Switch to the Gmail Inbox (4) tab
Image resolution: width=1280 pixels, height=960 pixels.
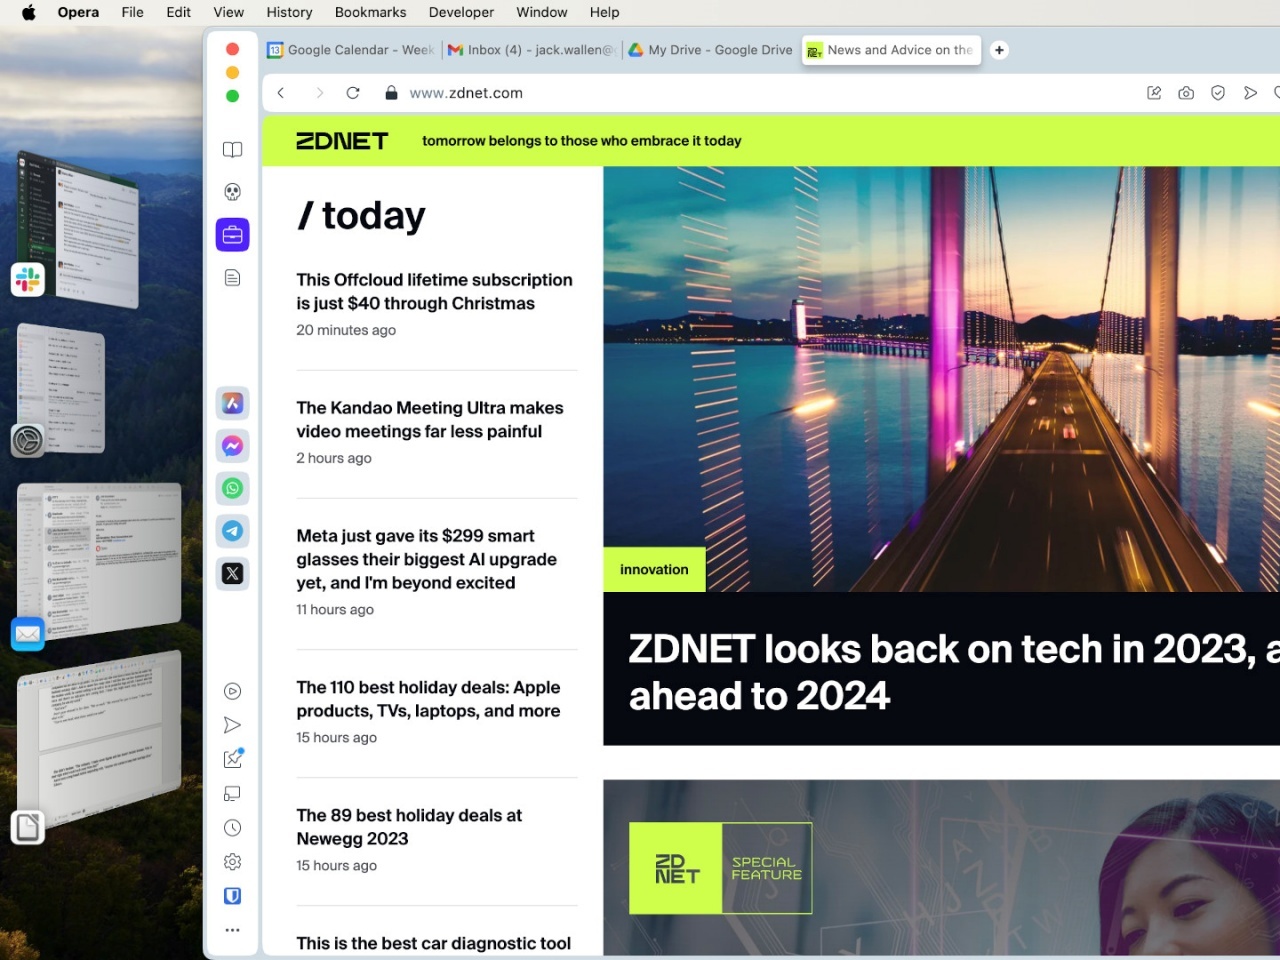pyautogui.click(x=531, y=50)
